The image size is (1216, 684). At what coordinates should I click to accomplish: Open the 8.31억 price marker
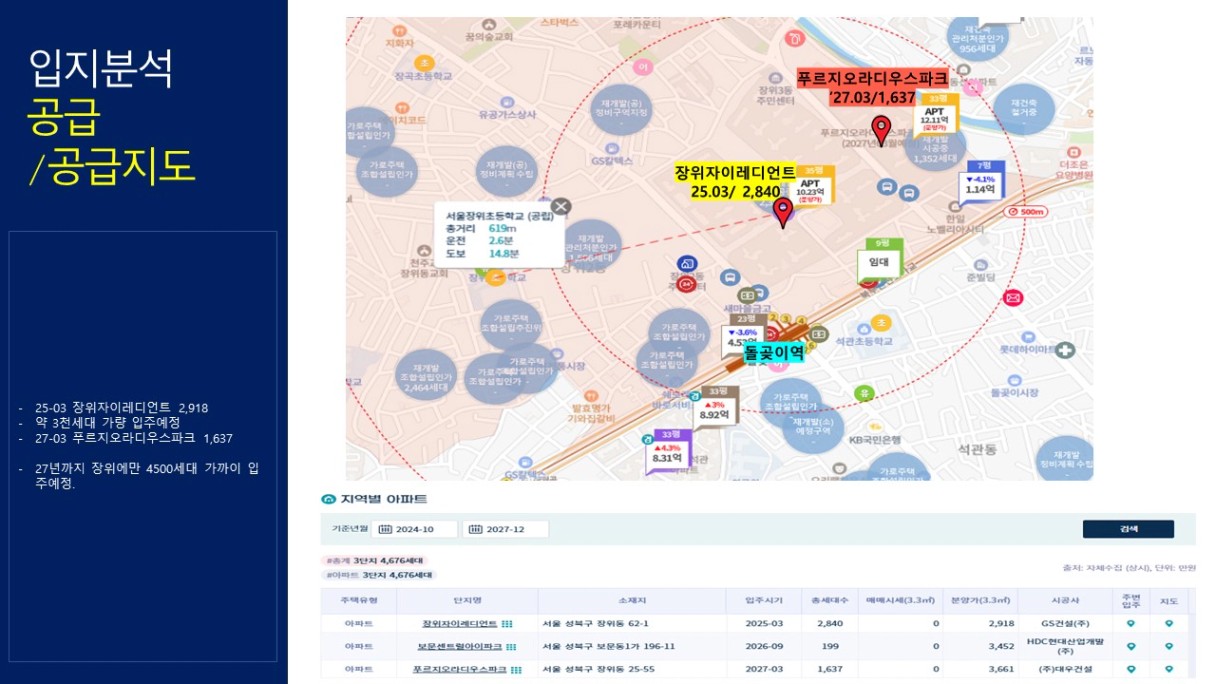pos(668,452)
